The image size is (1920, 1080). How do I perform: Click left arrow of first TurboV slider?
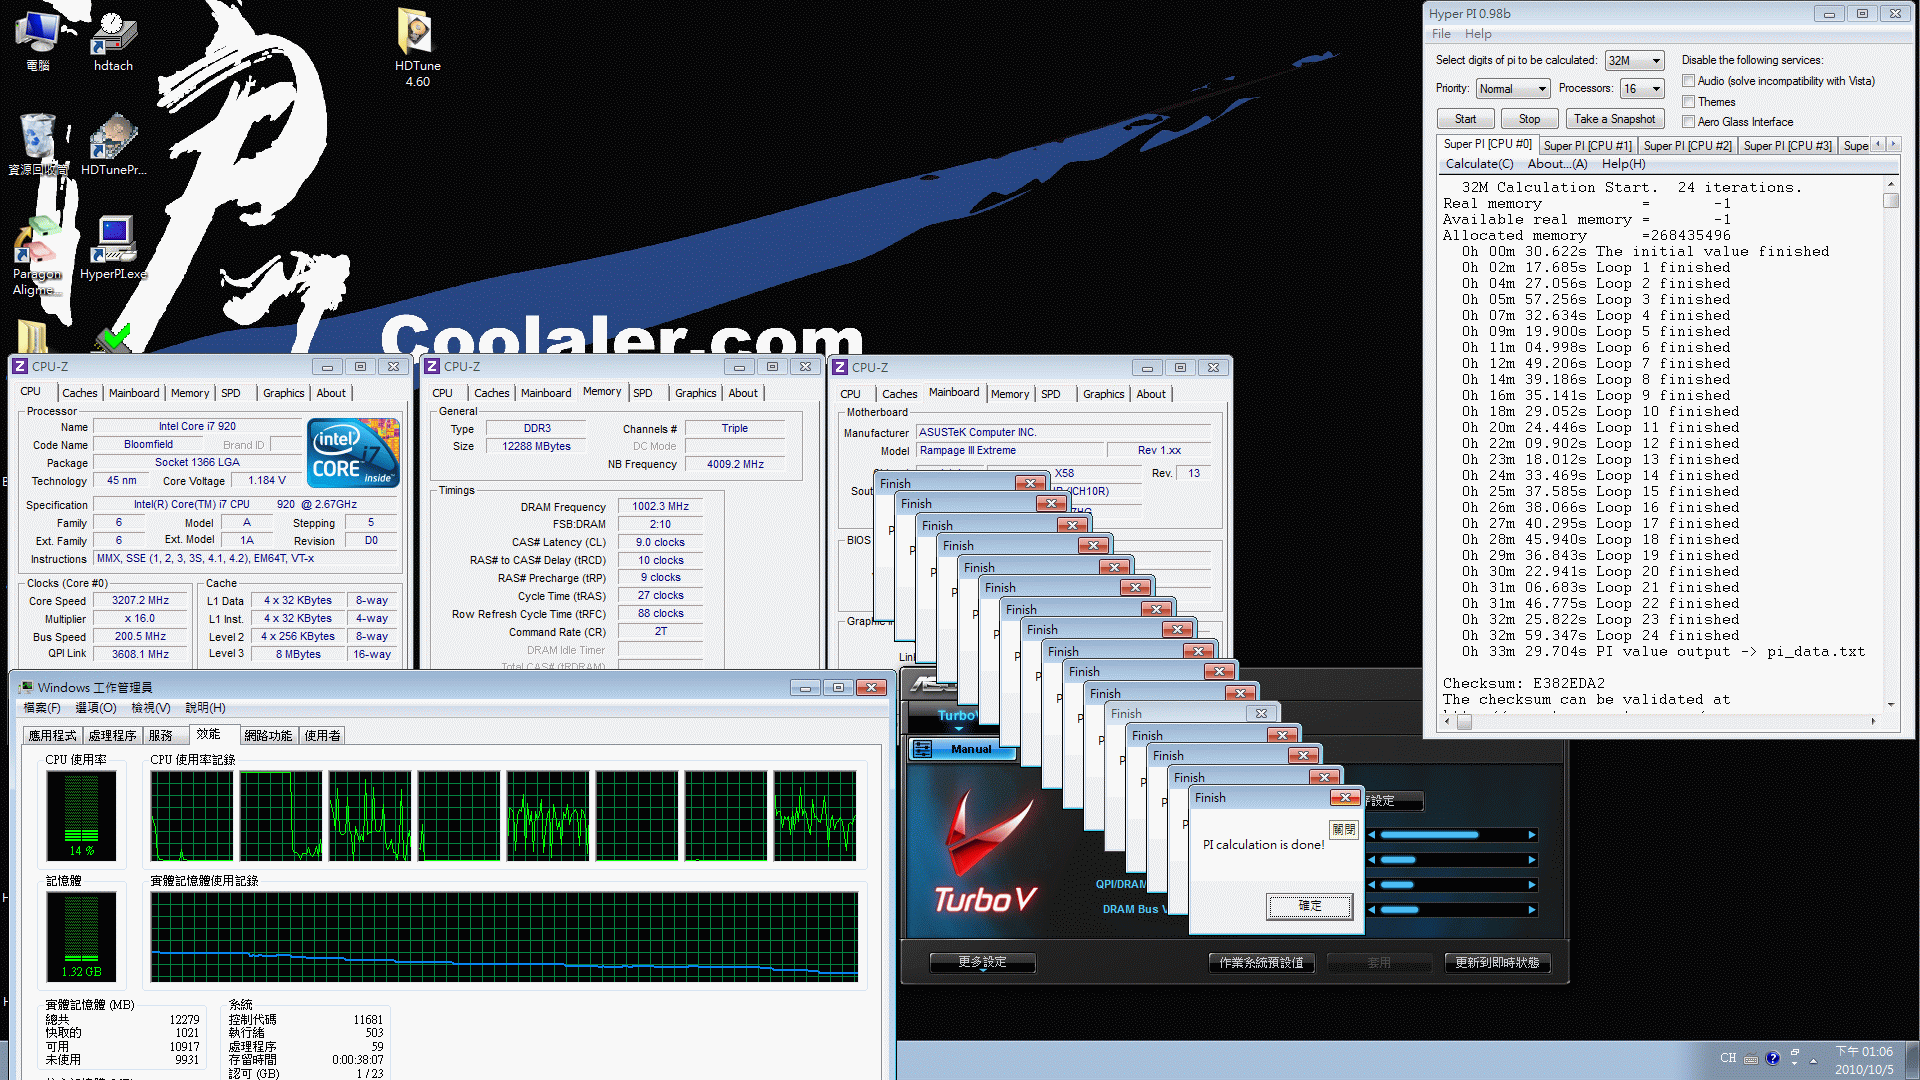pyautogui.click(x=1372, y=835)
